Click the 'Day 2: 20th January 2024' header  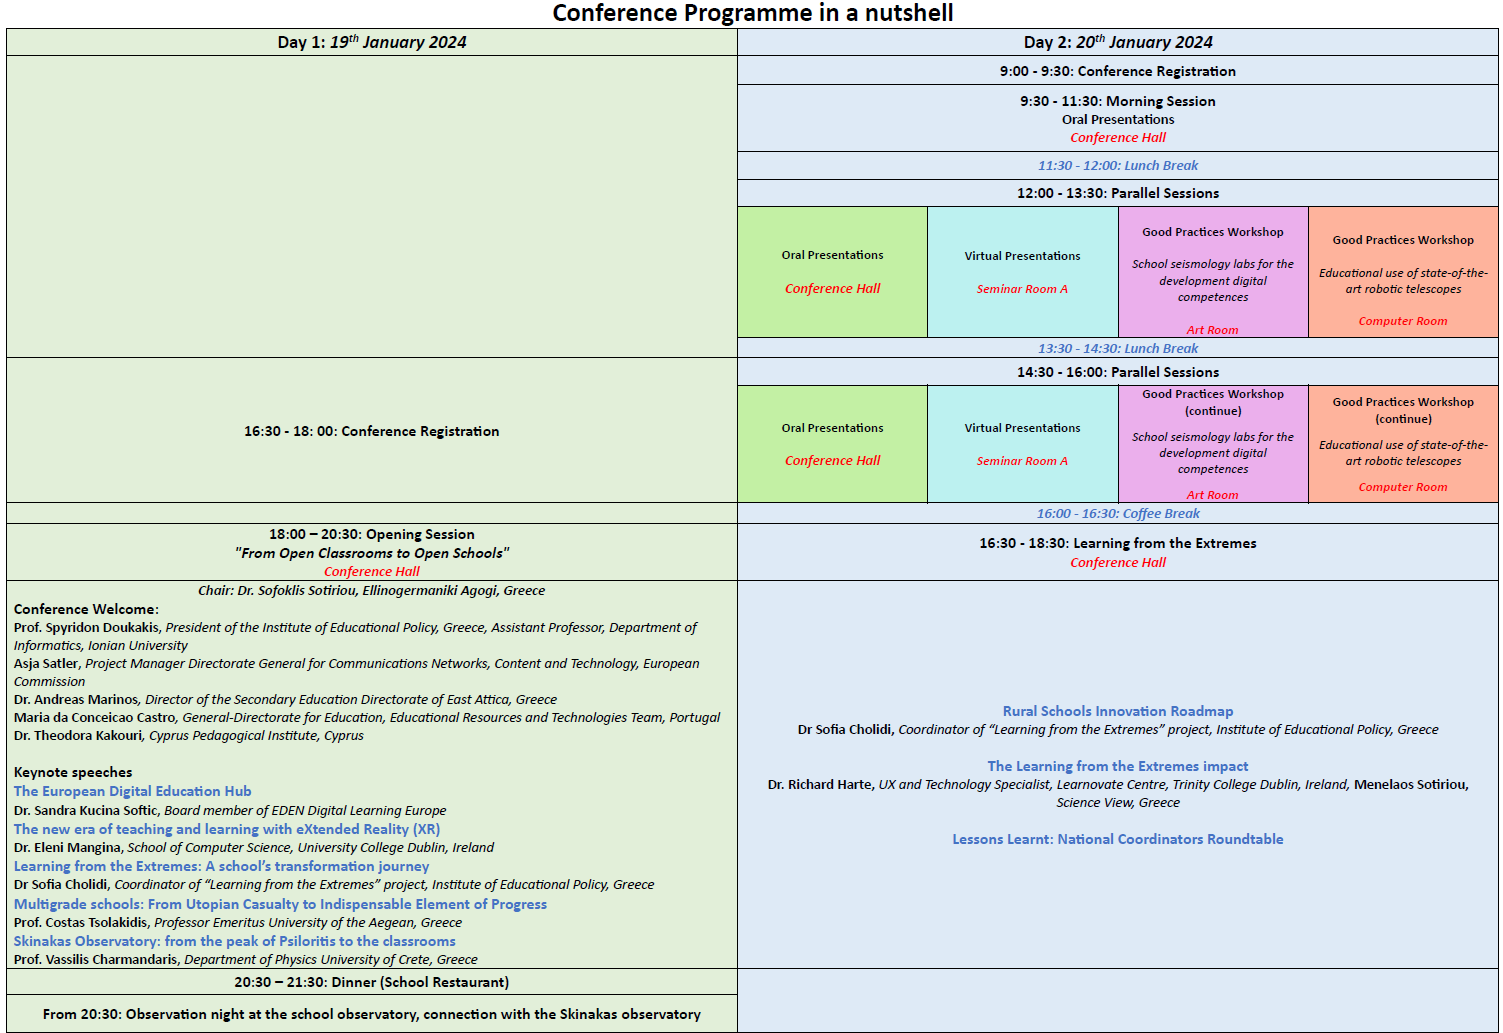1117,42
